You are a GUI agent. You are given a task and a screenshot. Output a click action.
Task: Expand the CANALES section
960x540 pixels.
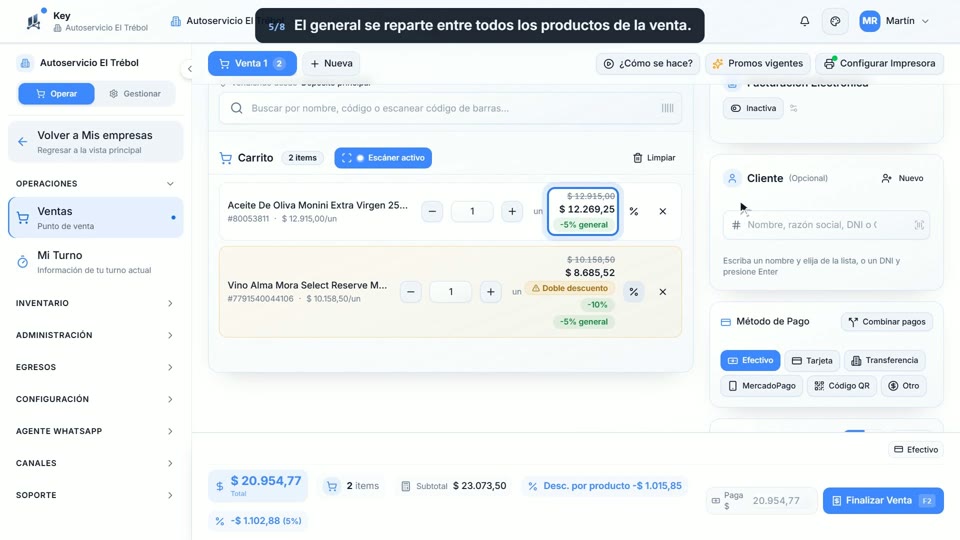(95, 463)
